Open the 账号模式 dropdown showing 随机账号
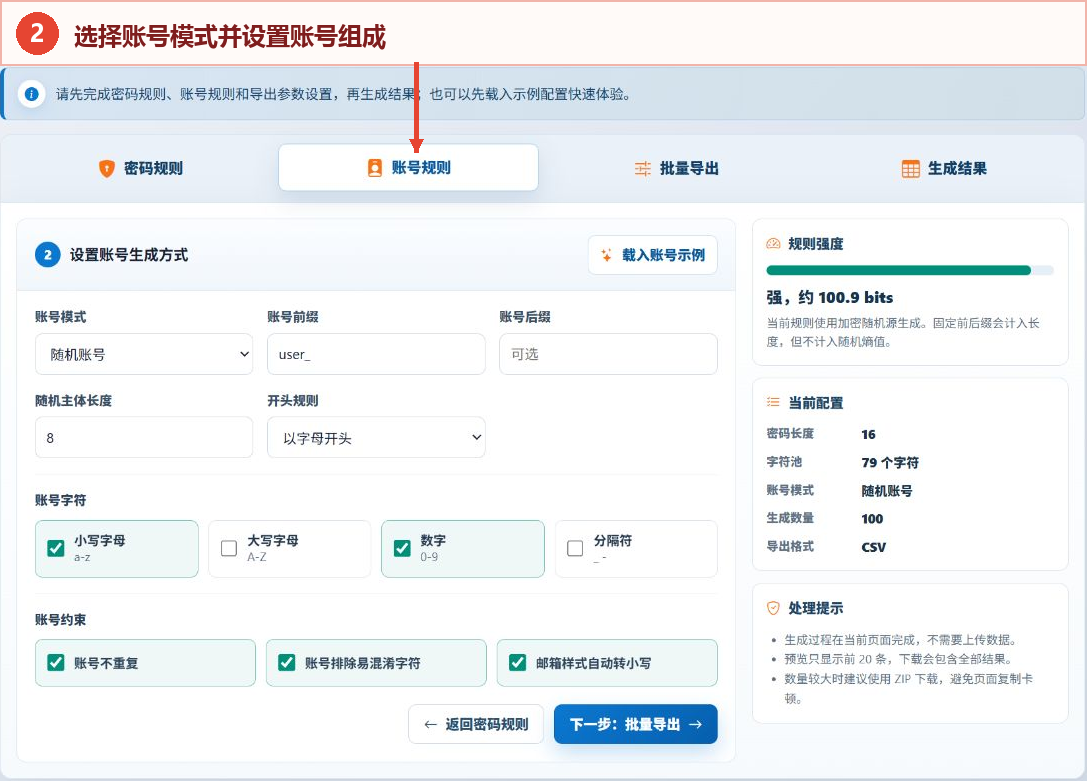This screenshot has height=781, width=1087. pos(144,354)
